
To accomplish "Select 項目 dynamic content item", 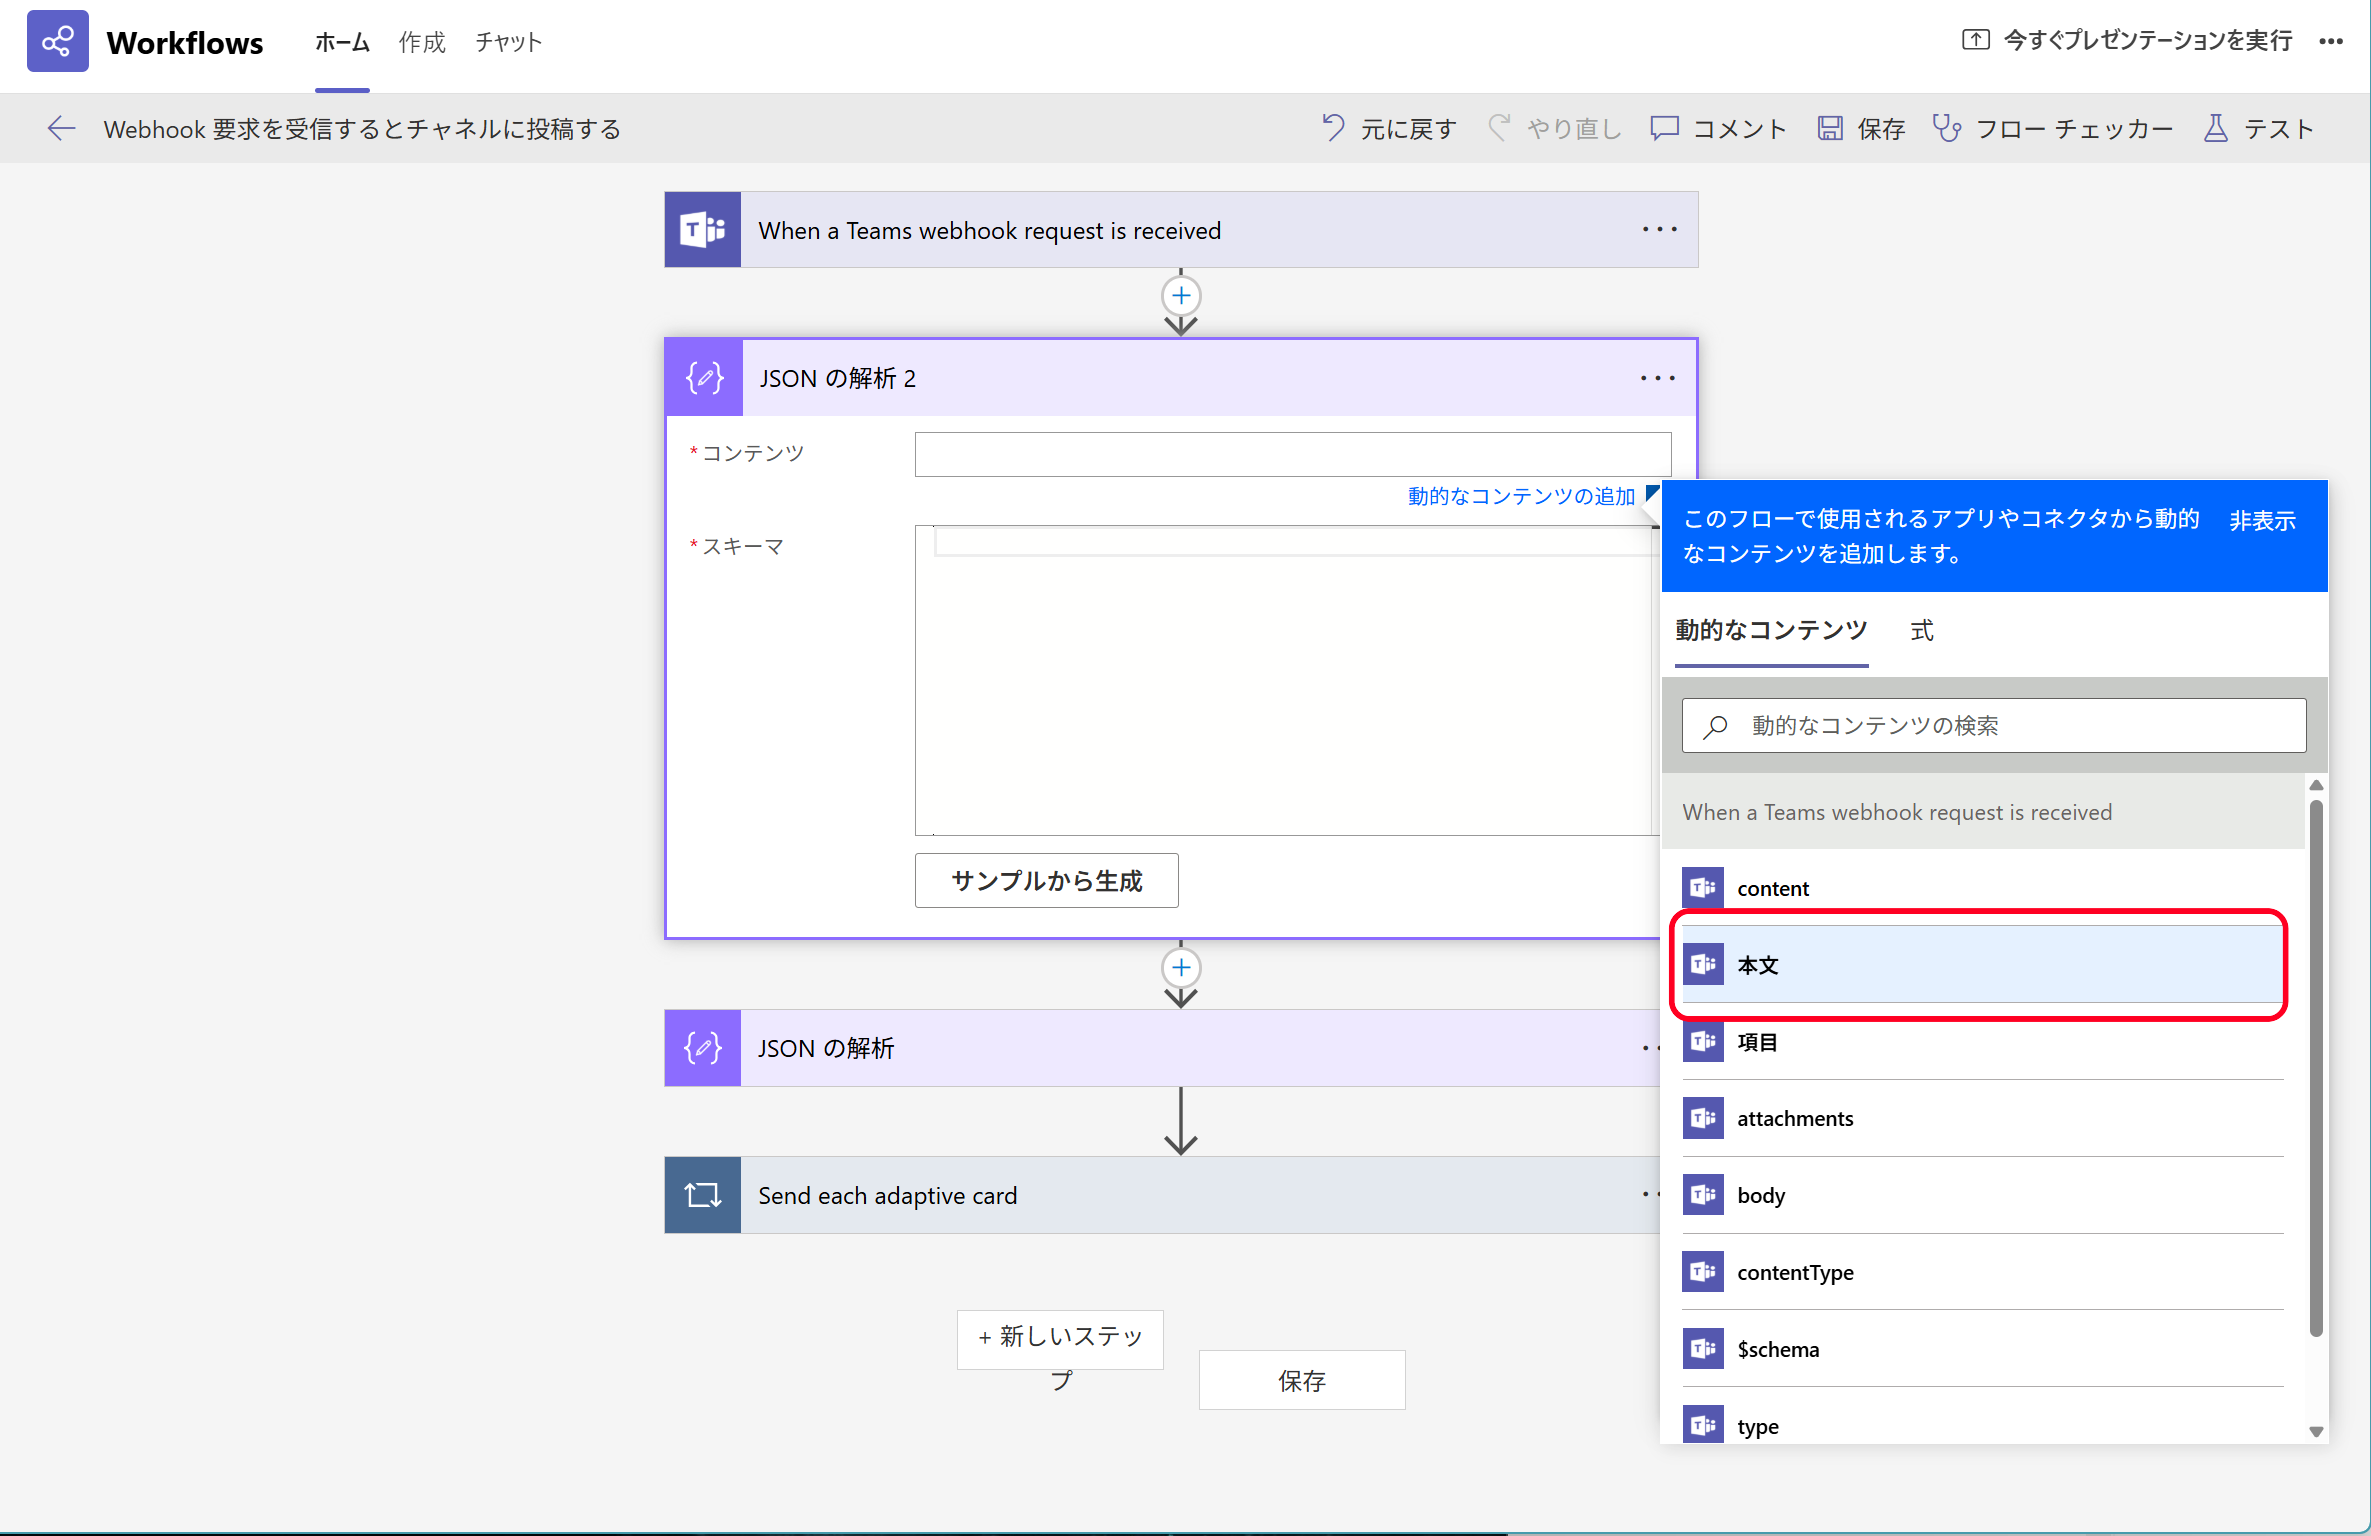I will pos(1983,1042).
